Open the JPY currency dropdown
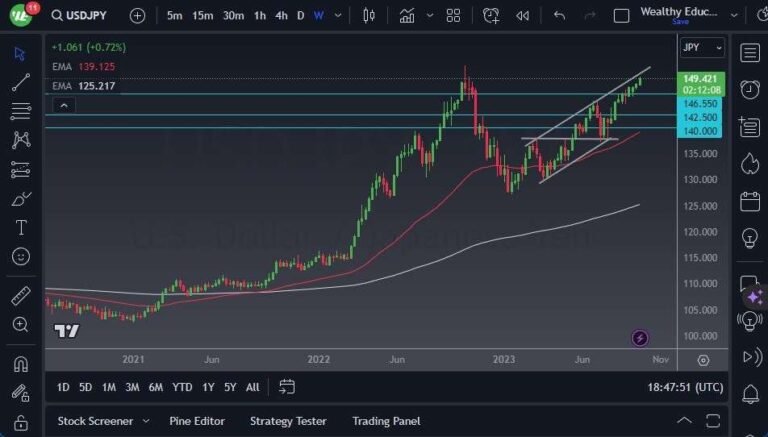 point(702,48)
